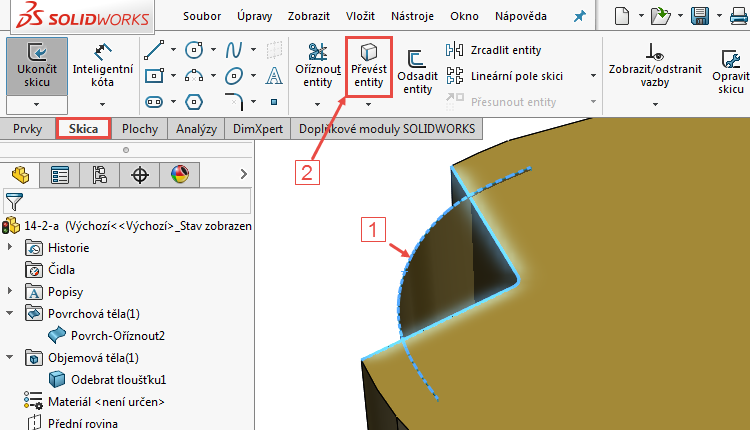Click the Převést entity convert tool

click(368, 66)
